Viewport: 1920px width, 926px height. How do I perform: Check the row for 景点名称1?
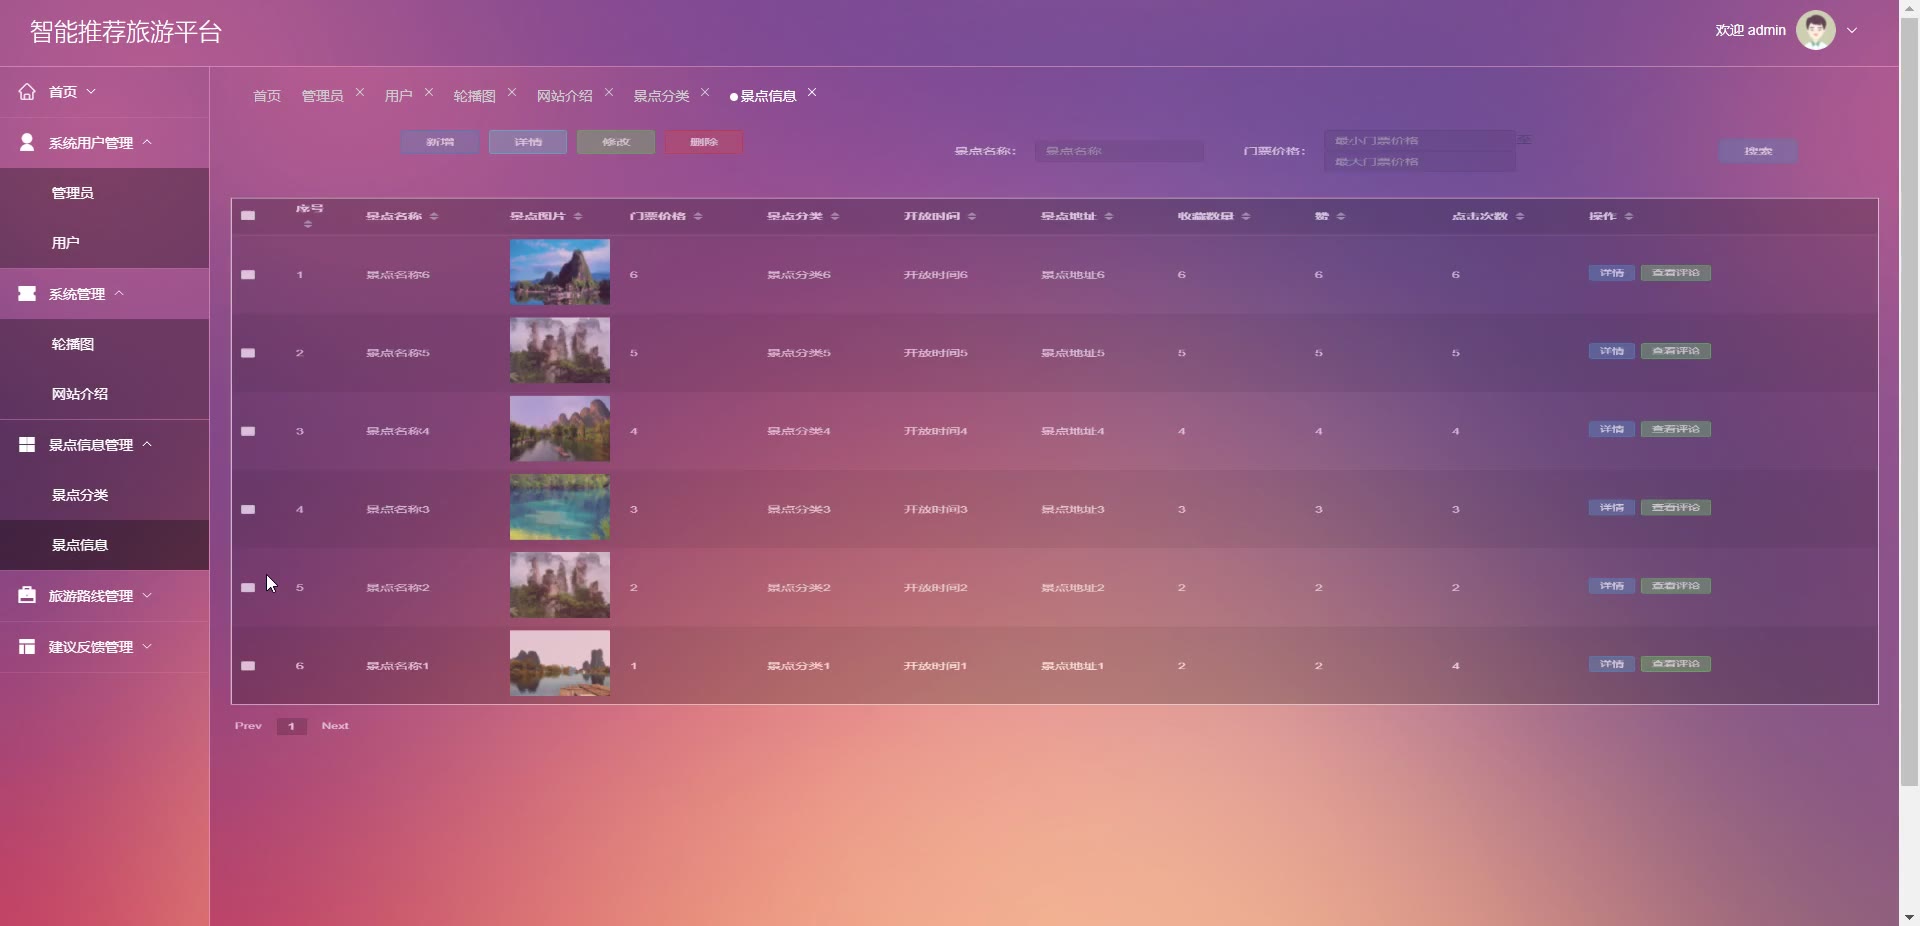(248, 665)
